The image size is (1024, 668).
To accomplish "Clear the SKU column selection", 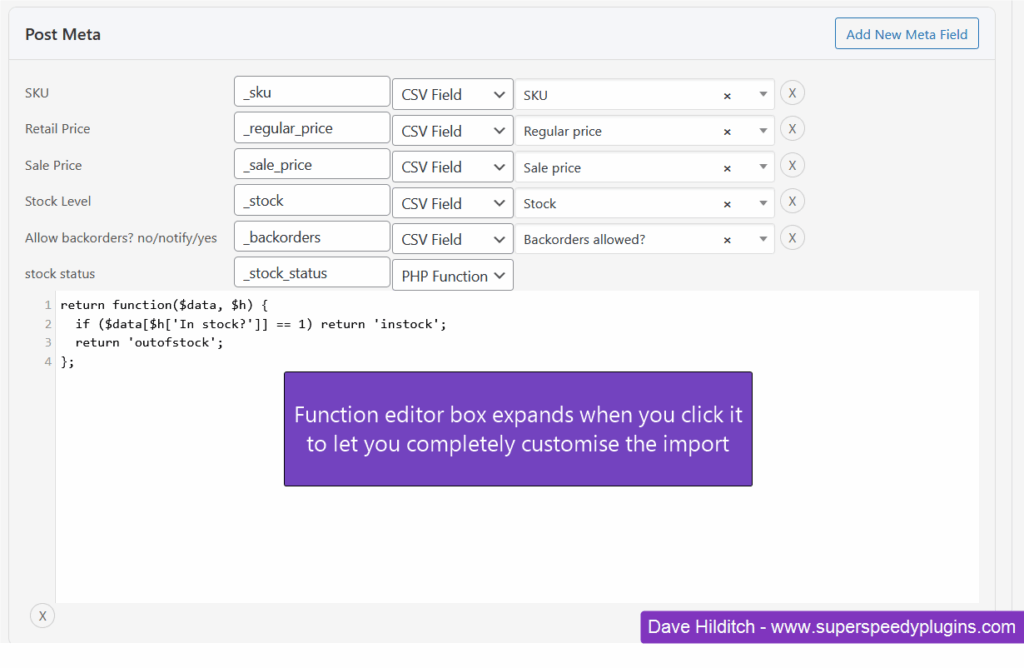I will coord(727,96).
